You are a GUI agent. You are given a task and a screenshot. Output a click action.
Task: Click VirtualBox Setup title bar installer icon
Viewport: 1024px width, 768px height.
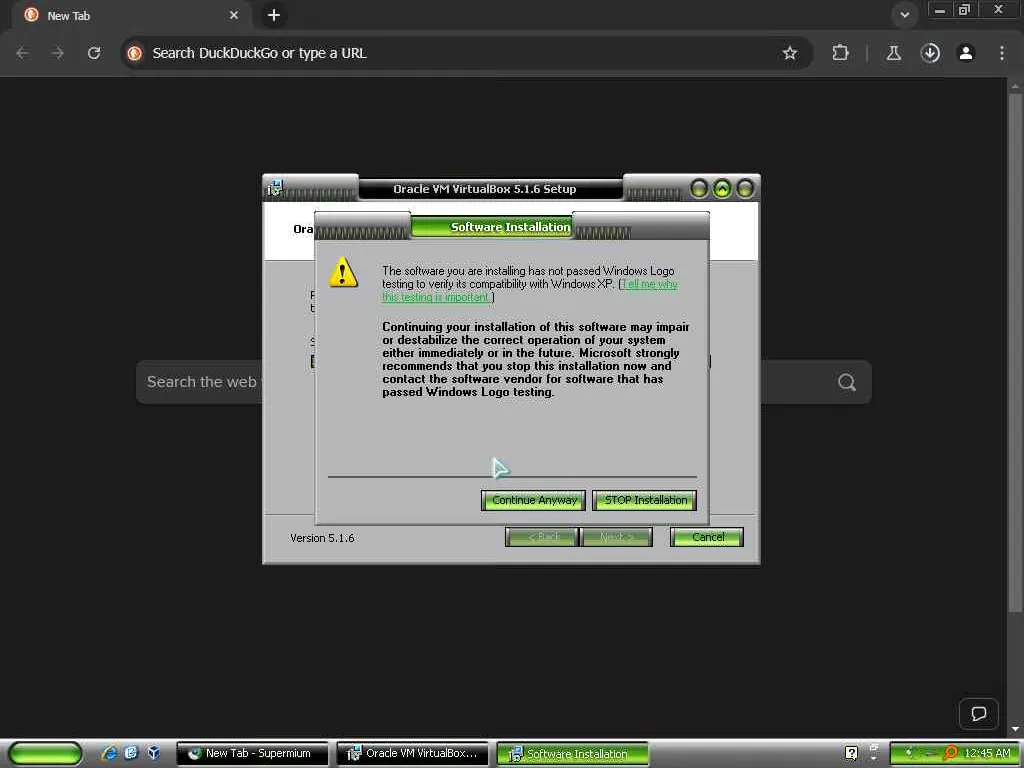[x=274, y=189]
